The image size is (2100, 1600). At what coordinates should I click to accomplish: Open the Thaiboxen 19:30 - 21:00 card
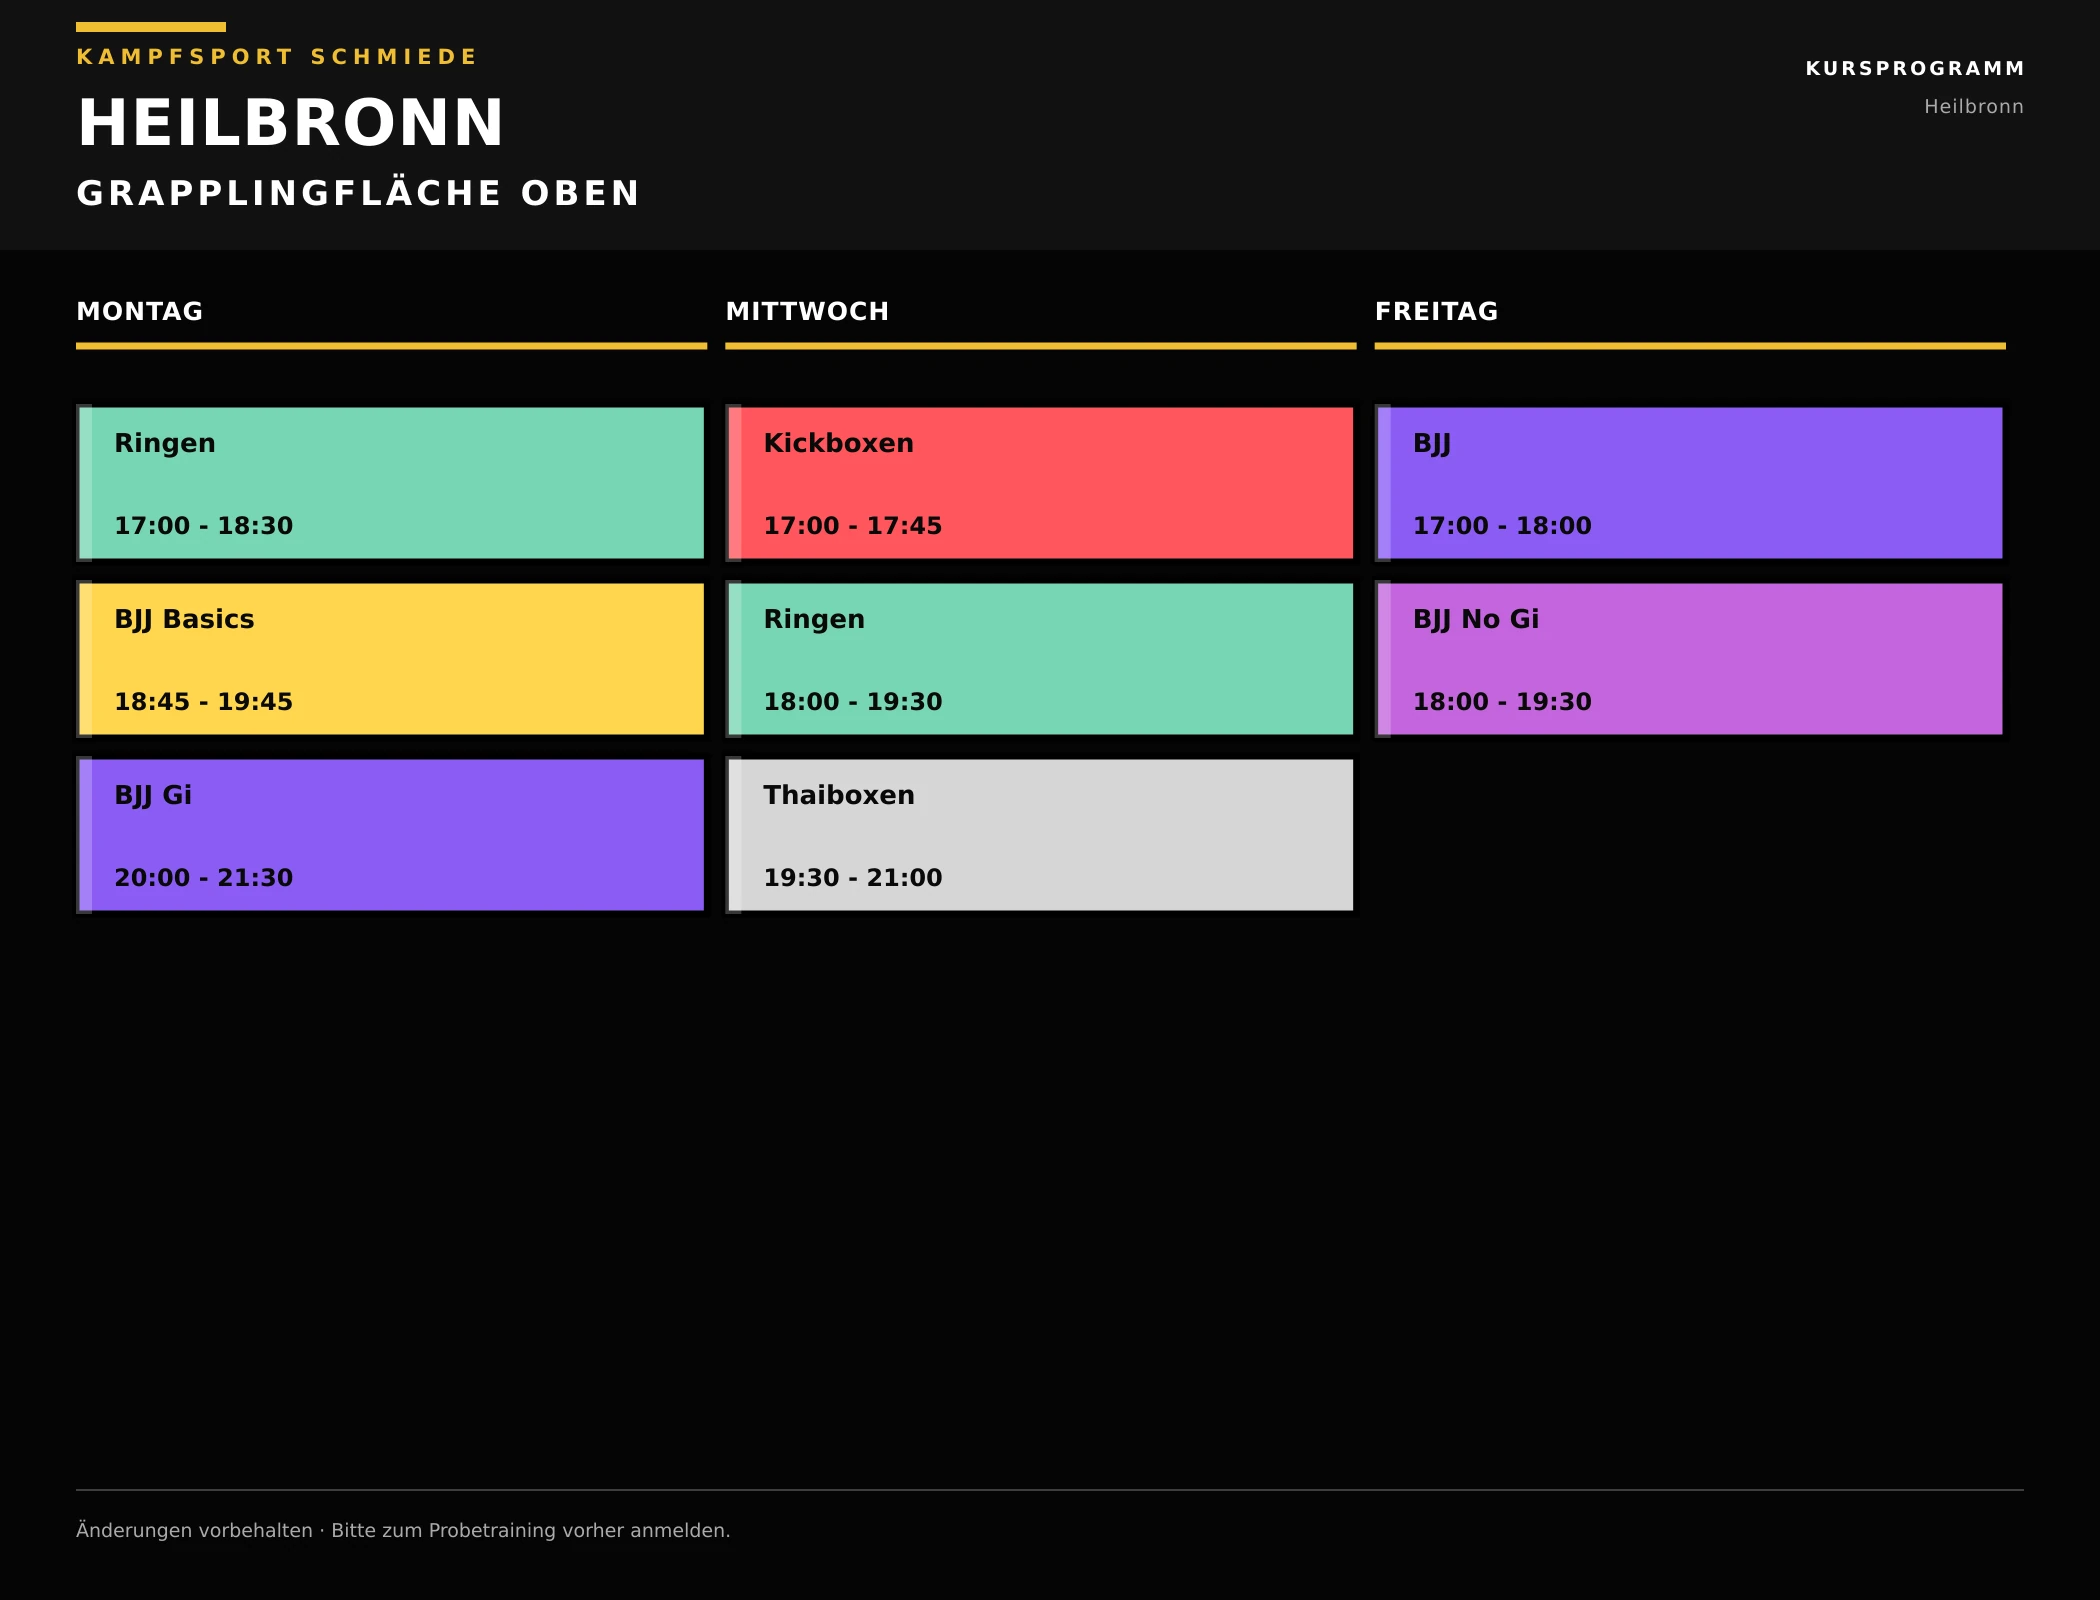[x=1040, y=835]
